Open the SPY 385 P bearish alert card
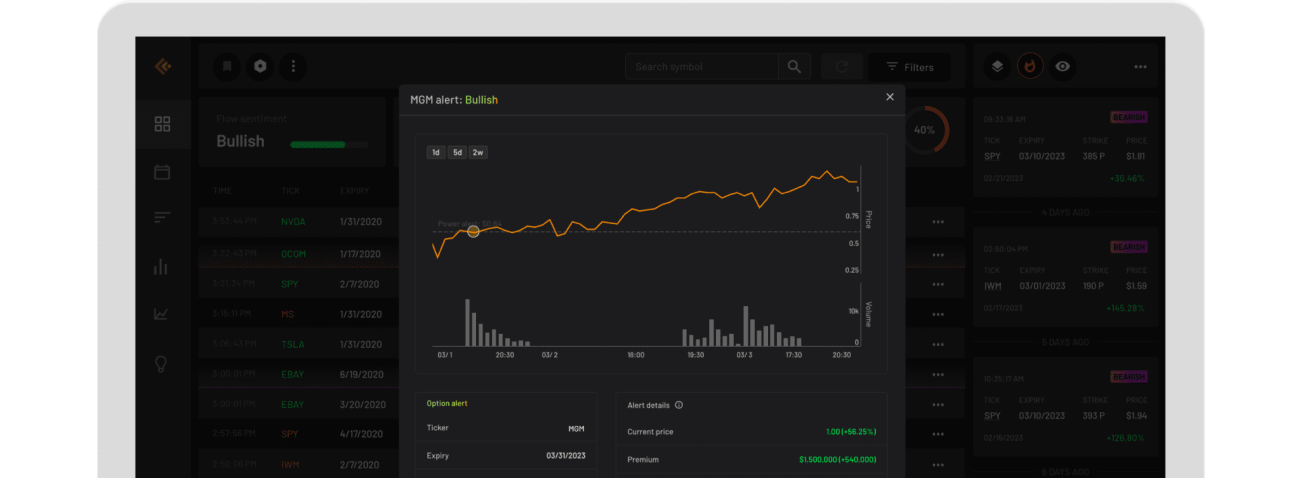This screenshot has width=1300, height=478. point(1064,147)
